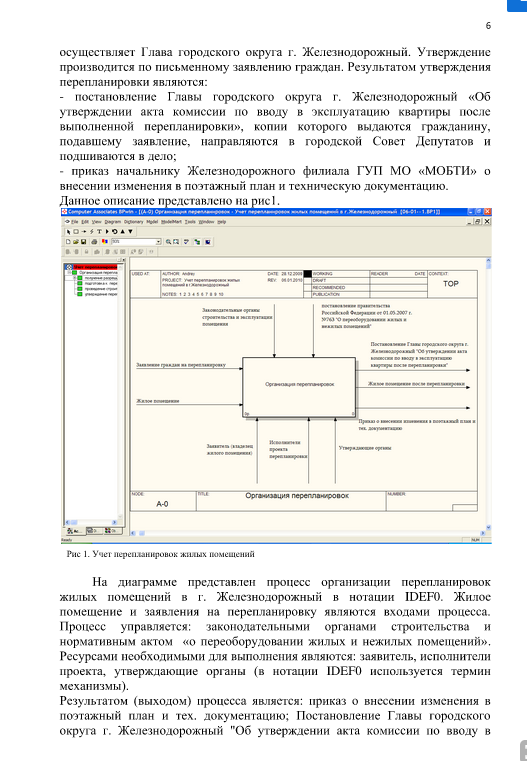Click the circular-arrow sibling diagram icon
The width and height of the screenshot is (527, 761).
(115, 232)
